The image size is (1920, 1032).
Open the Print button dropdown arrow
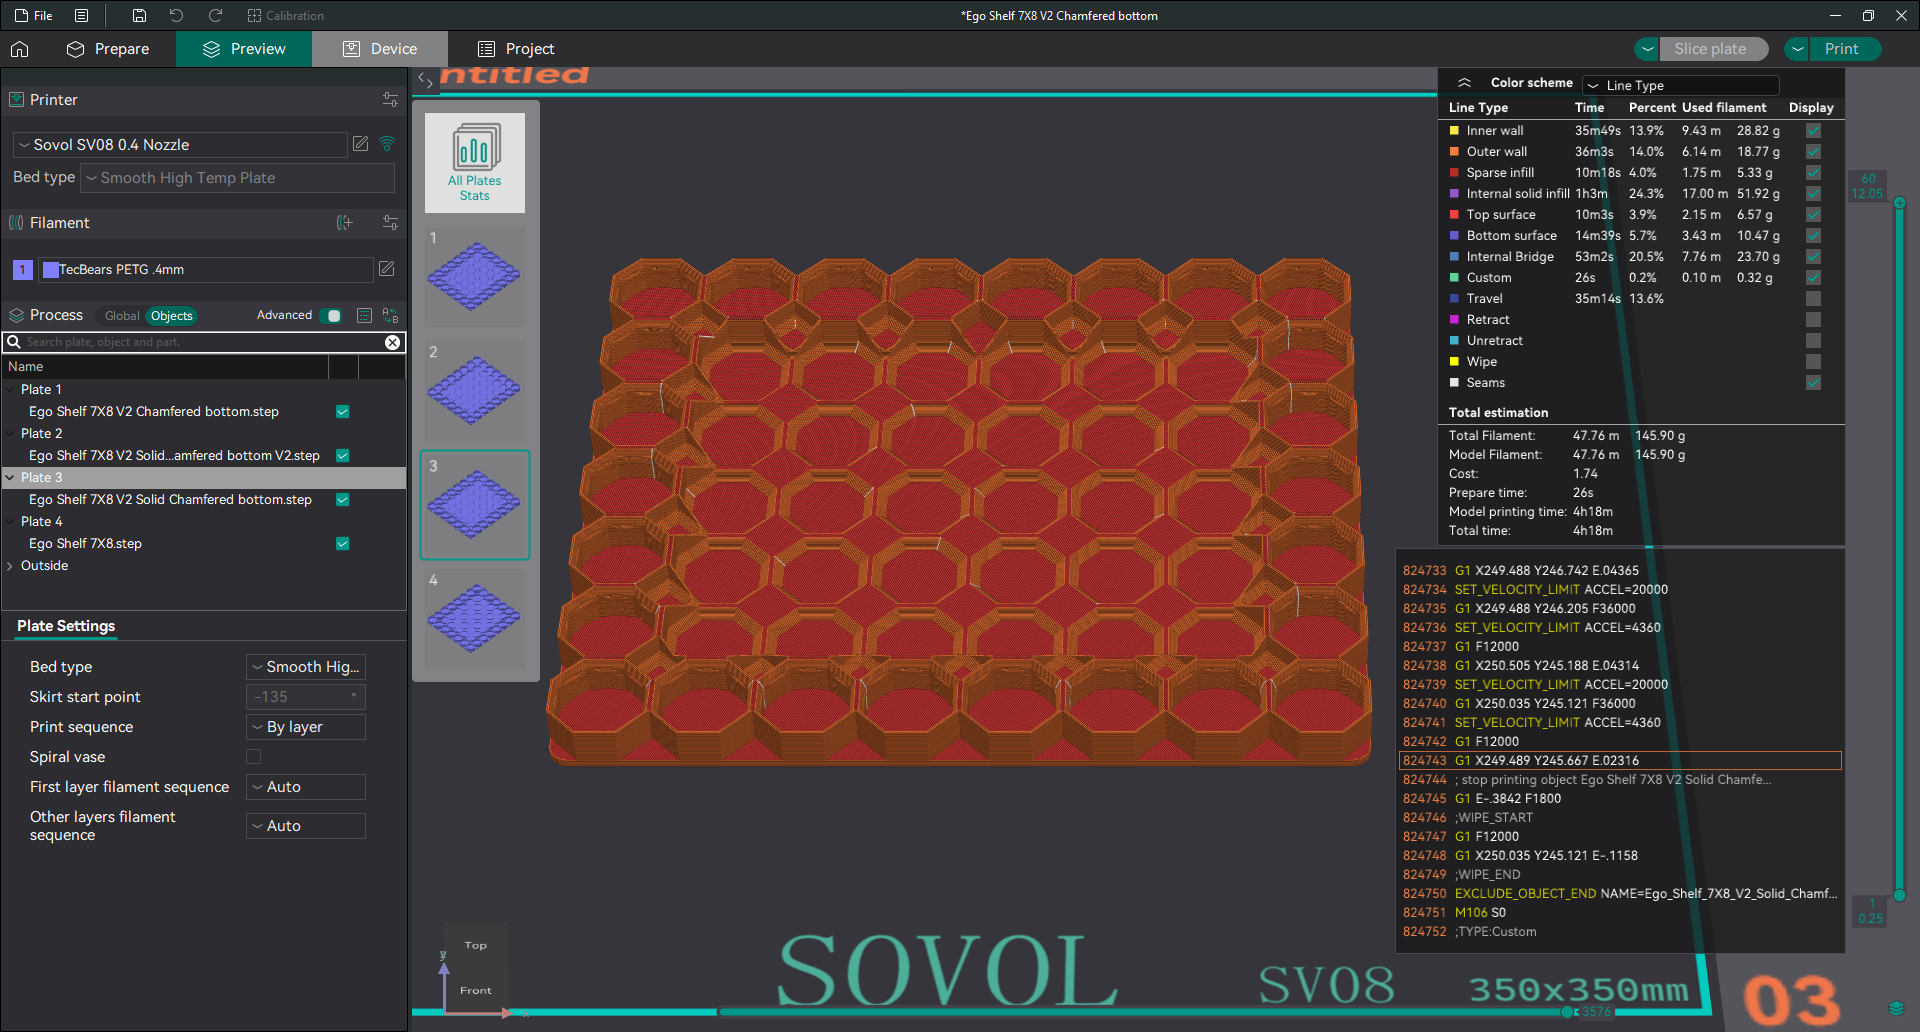[1798, 49]
